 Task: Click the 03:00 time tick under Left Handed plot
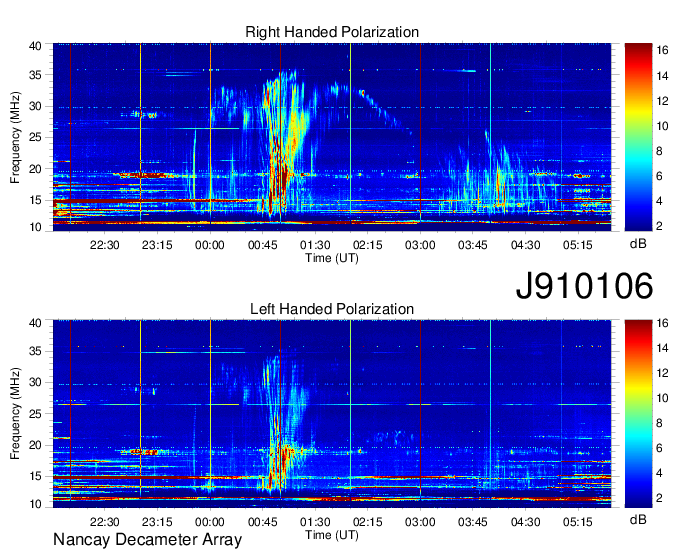(x=420, y=522)
